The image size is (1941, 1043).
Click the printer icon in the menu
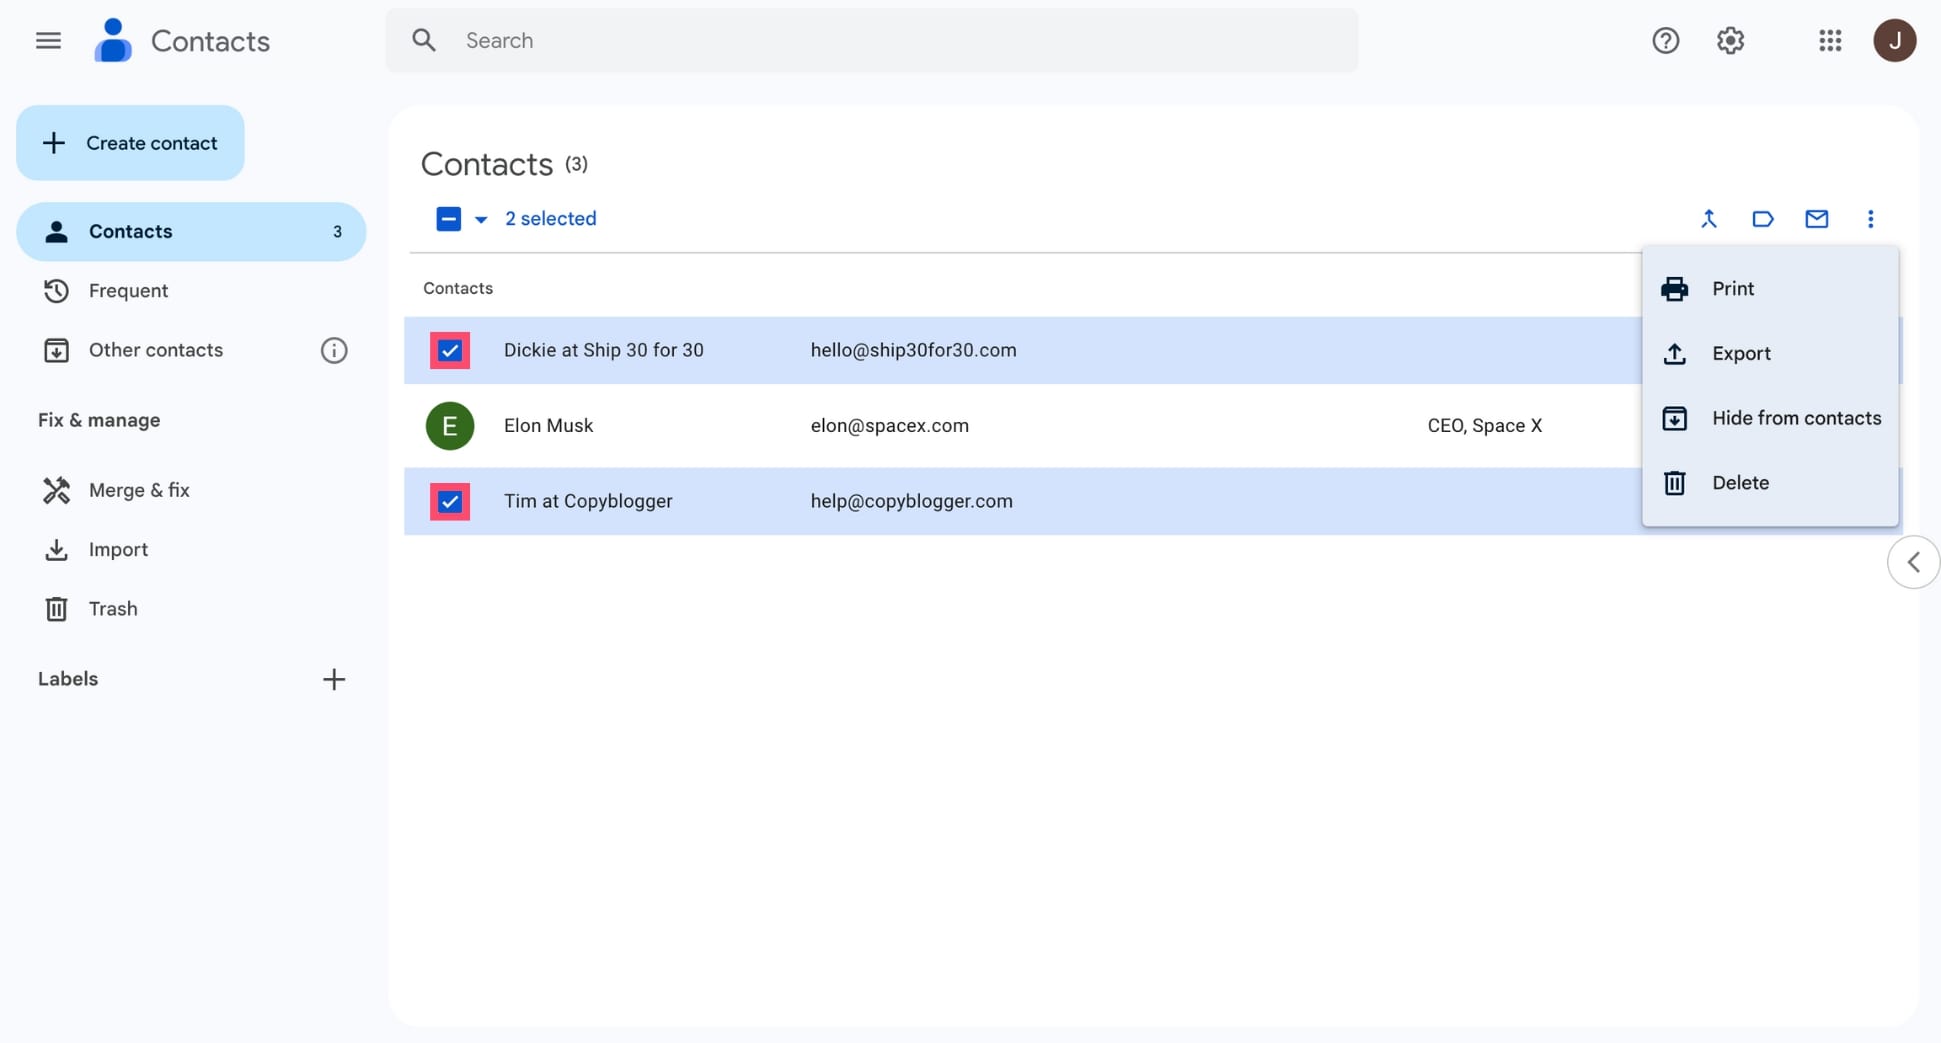pos(1674,289)
